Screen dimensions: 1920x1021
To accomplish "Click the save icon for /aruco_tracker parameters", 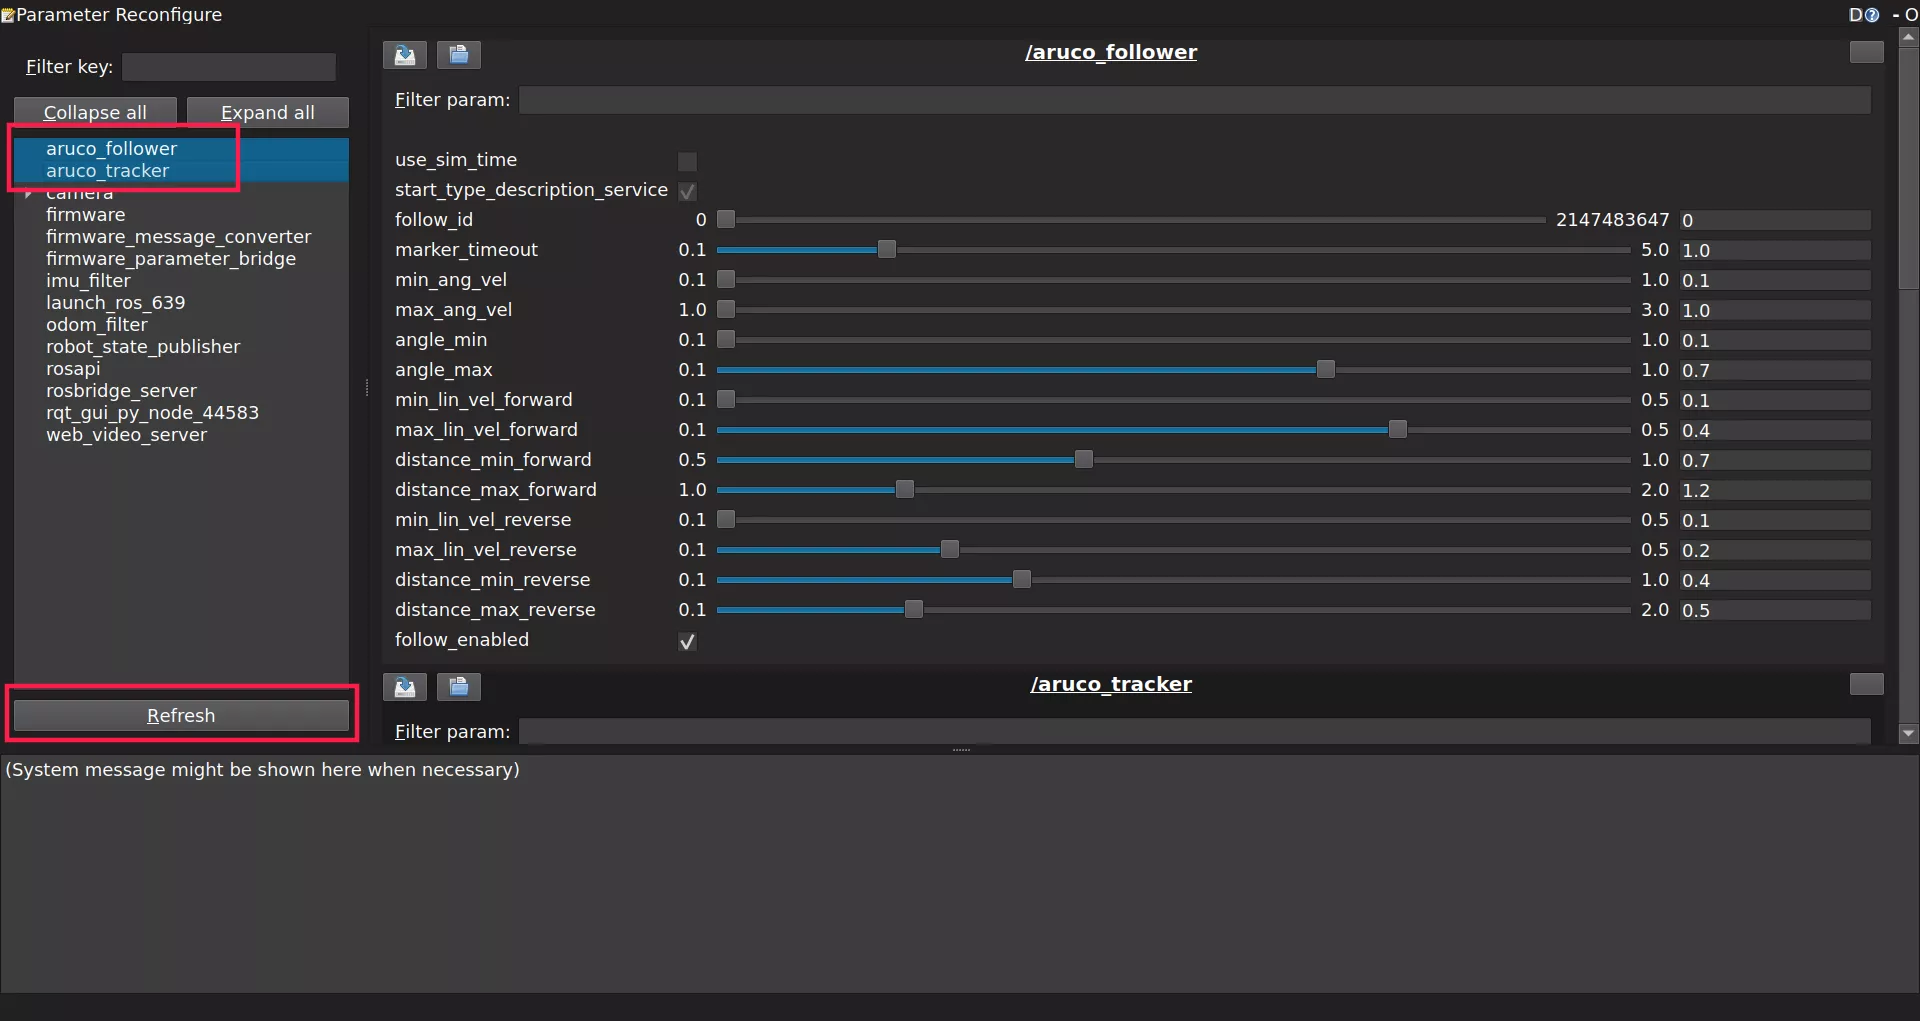I will (405, 686).
